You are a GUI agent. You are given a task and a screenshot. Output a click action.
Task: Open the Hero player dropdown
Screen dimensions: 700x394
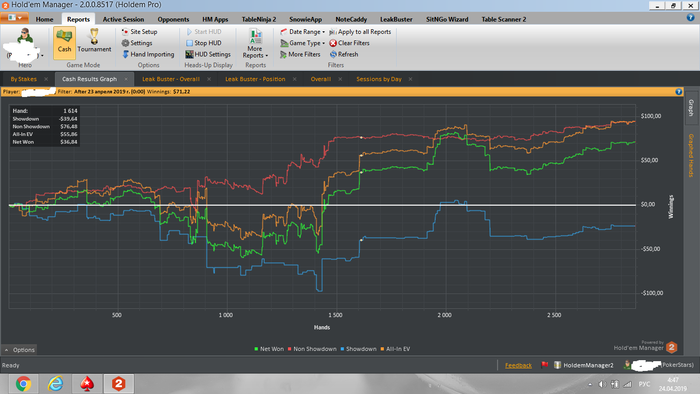point(25,43)
